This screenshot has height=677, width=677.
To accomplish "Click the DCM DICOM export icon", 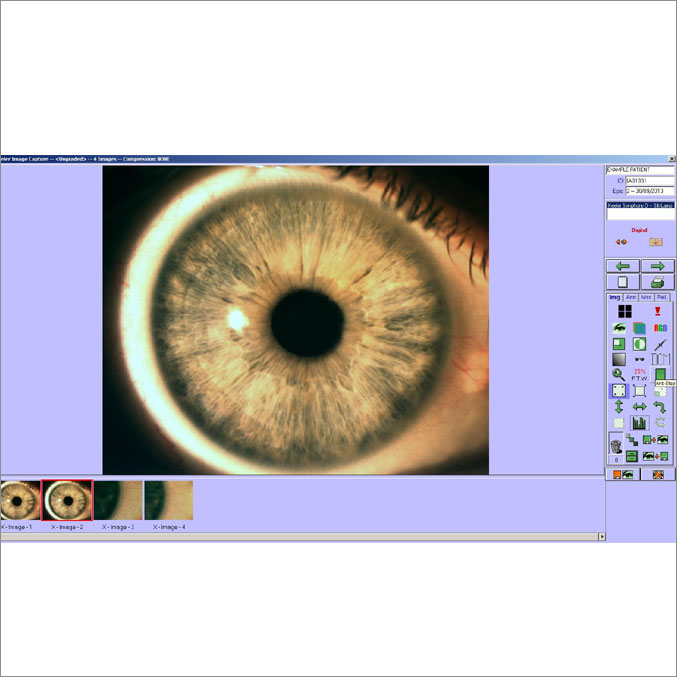I will pos(660,359).
